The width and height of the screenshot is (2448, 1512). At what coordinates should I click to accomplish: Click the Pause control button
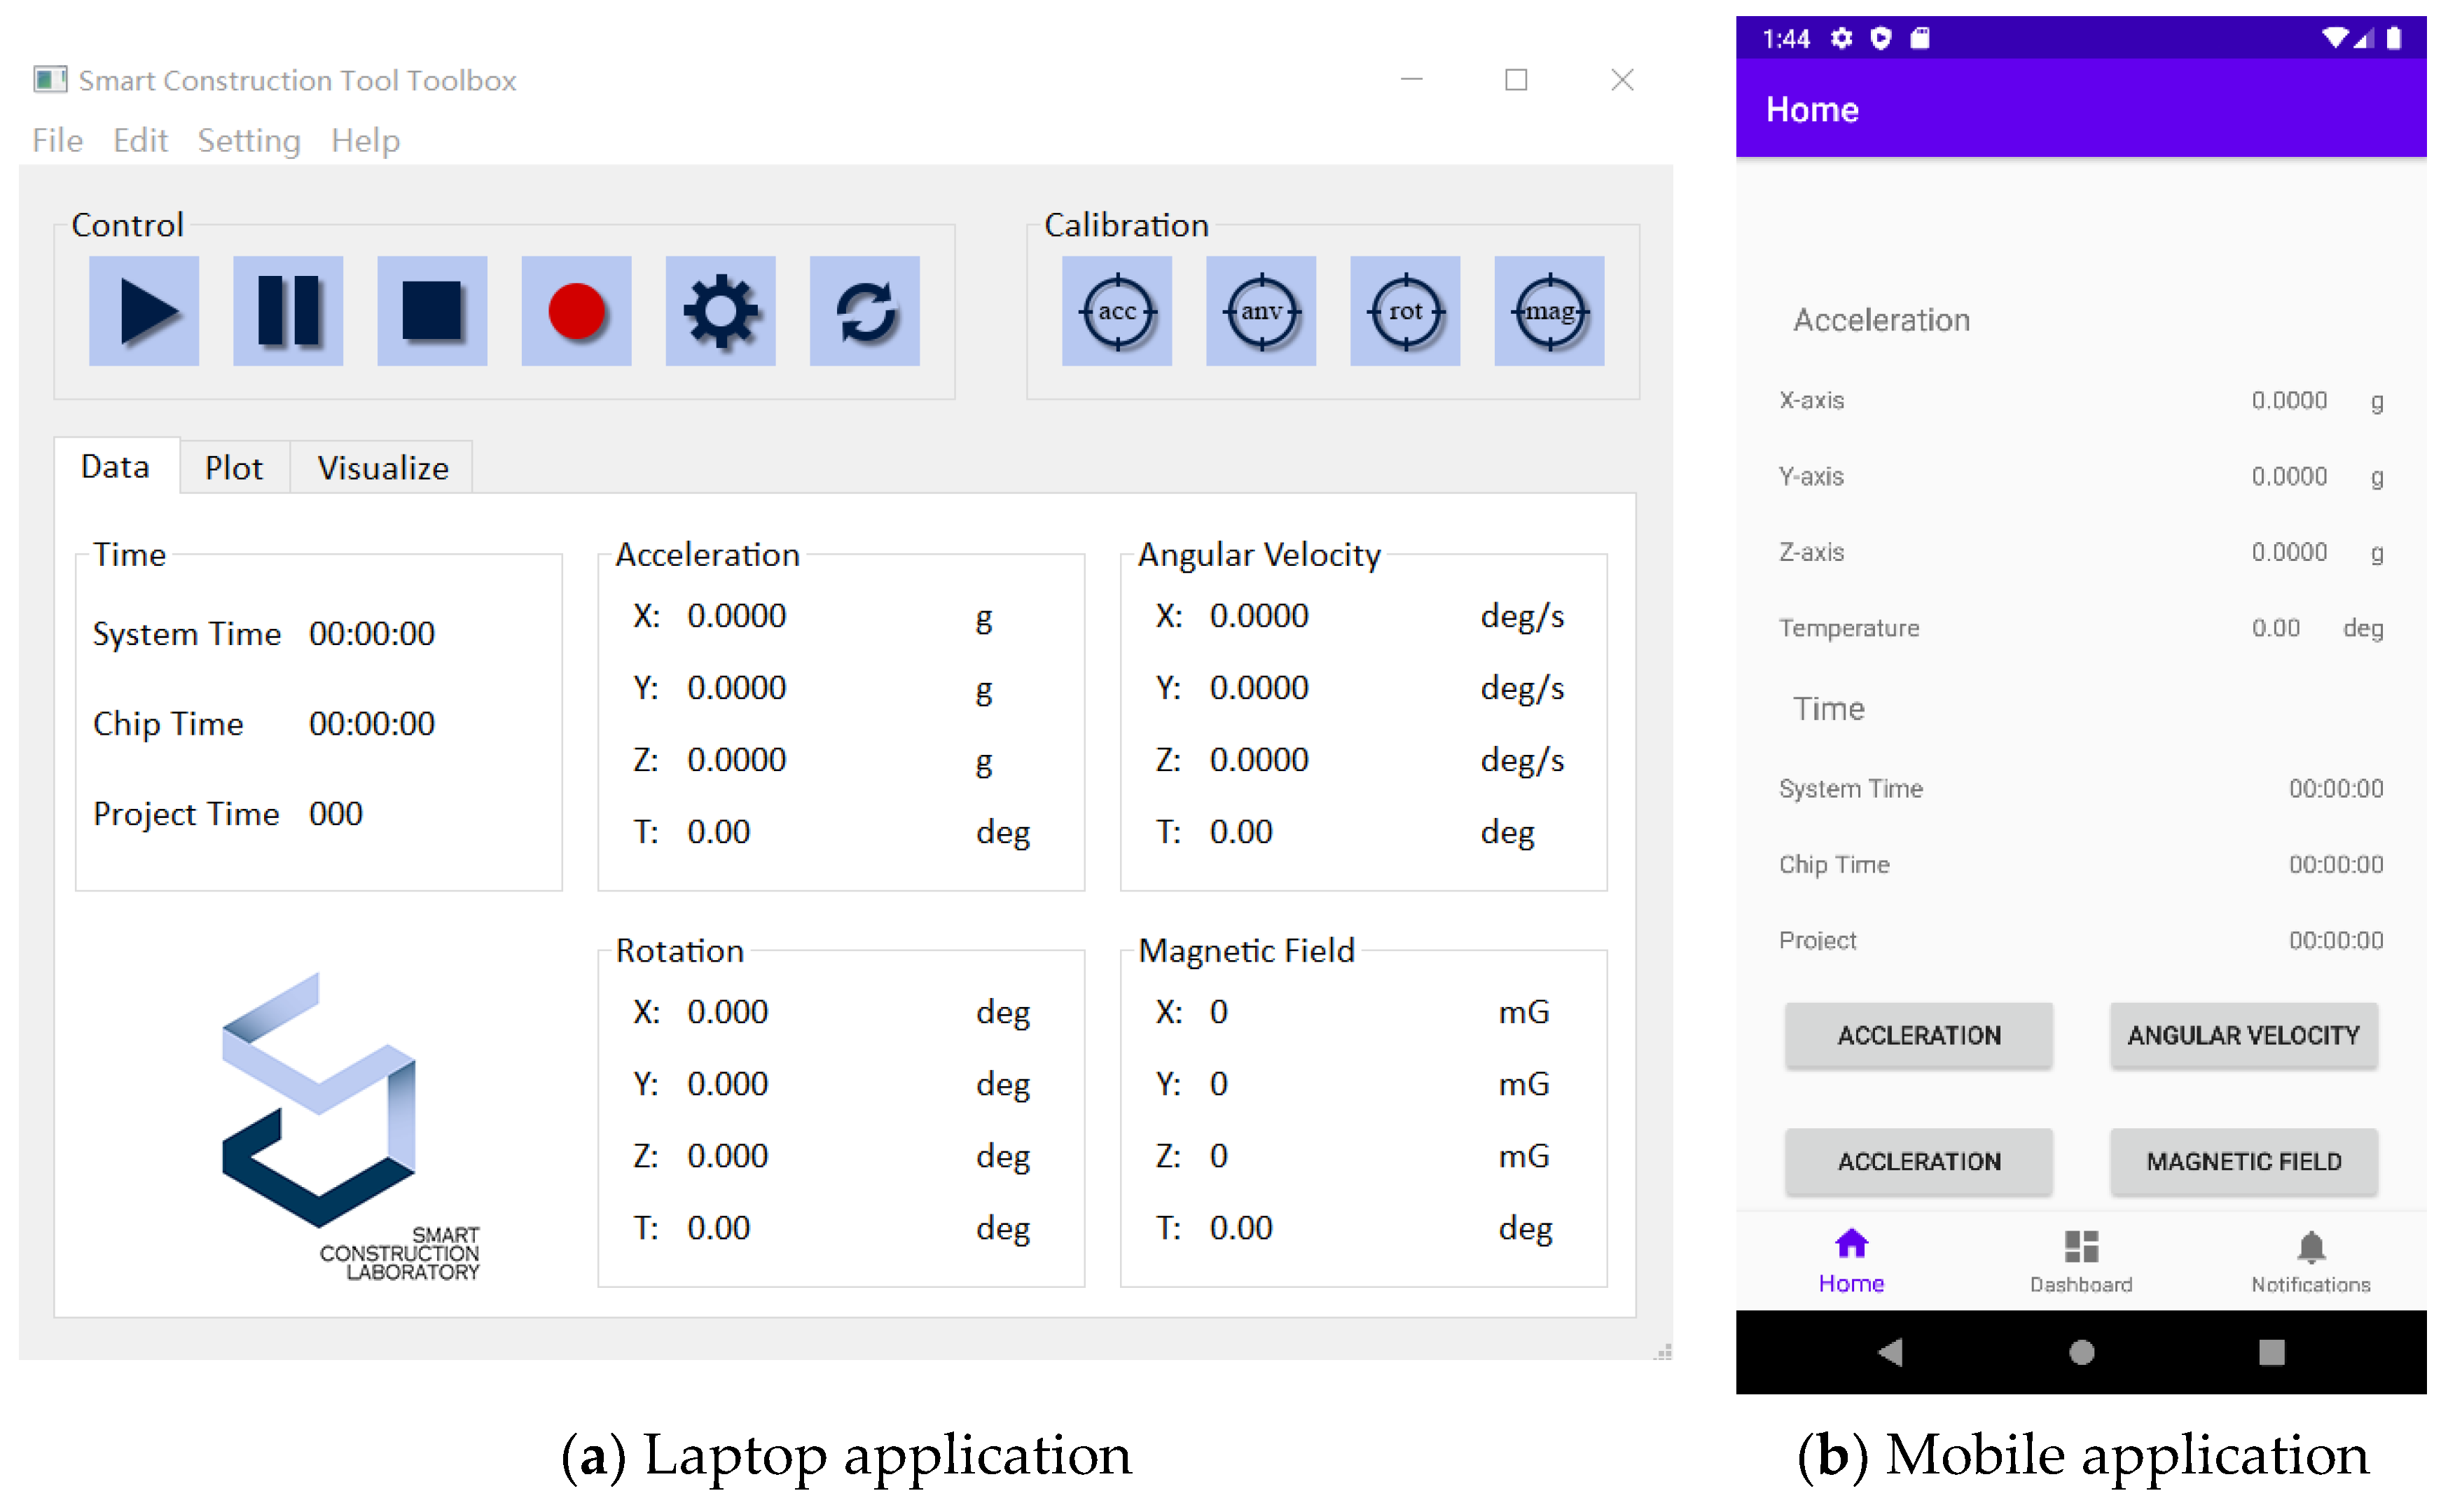tap(288, 311)
